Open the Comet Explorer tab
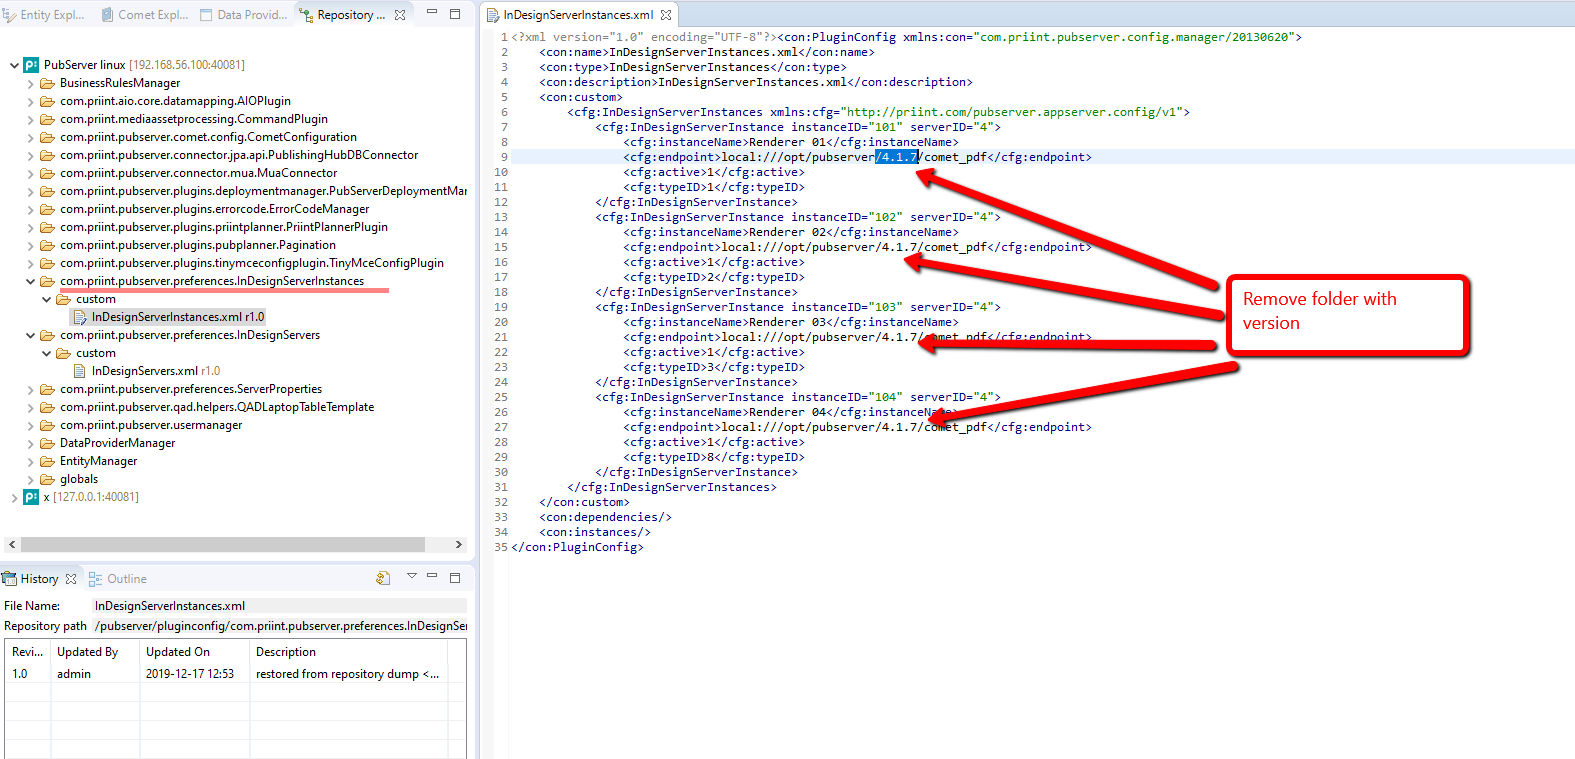The width and height of the screenshot is (1575, 759). click(145, 15)
